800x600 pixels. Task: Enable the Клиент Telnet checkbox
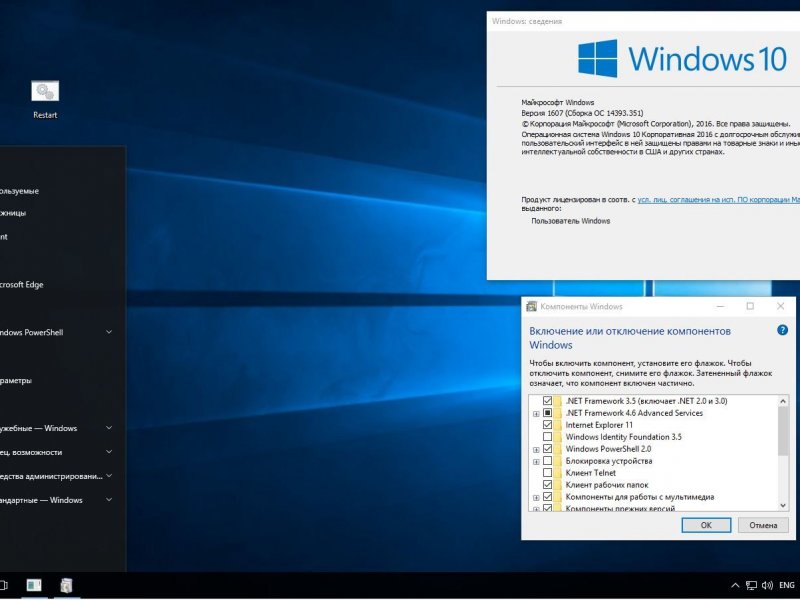pos(547,473)
